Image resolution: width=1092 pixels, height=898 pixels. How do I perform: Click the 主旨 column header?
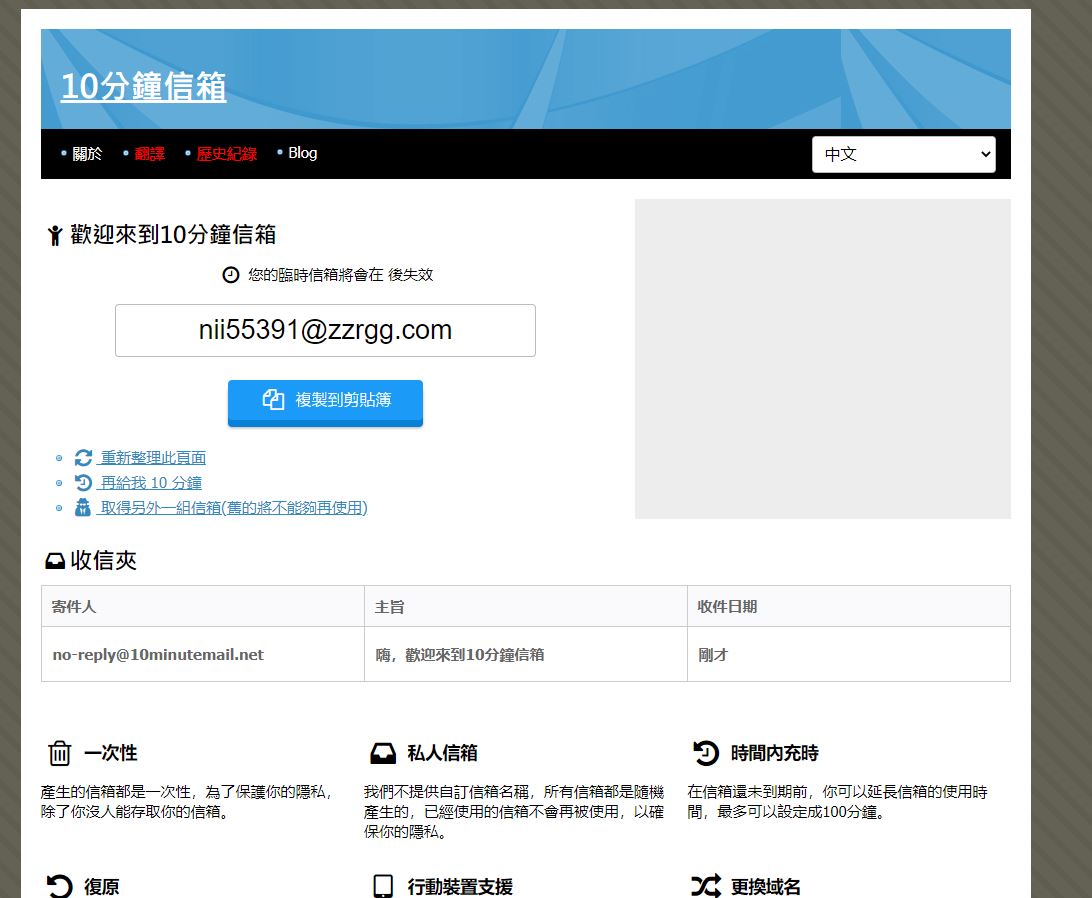coord(526,606)
